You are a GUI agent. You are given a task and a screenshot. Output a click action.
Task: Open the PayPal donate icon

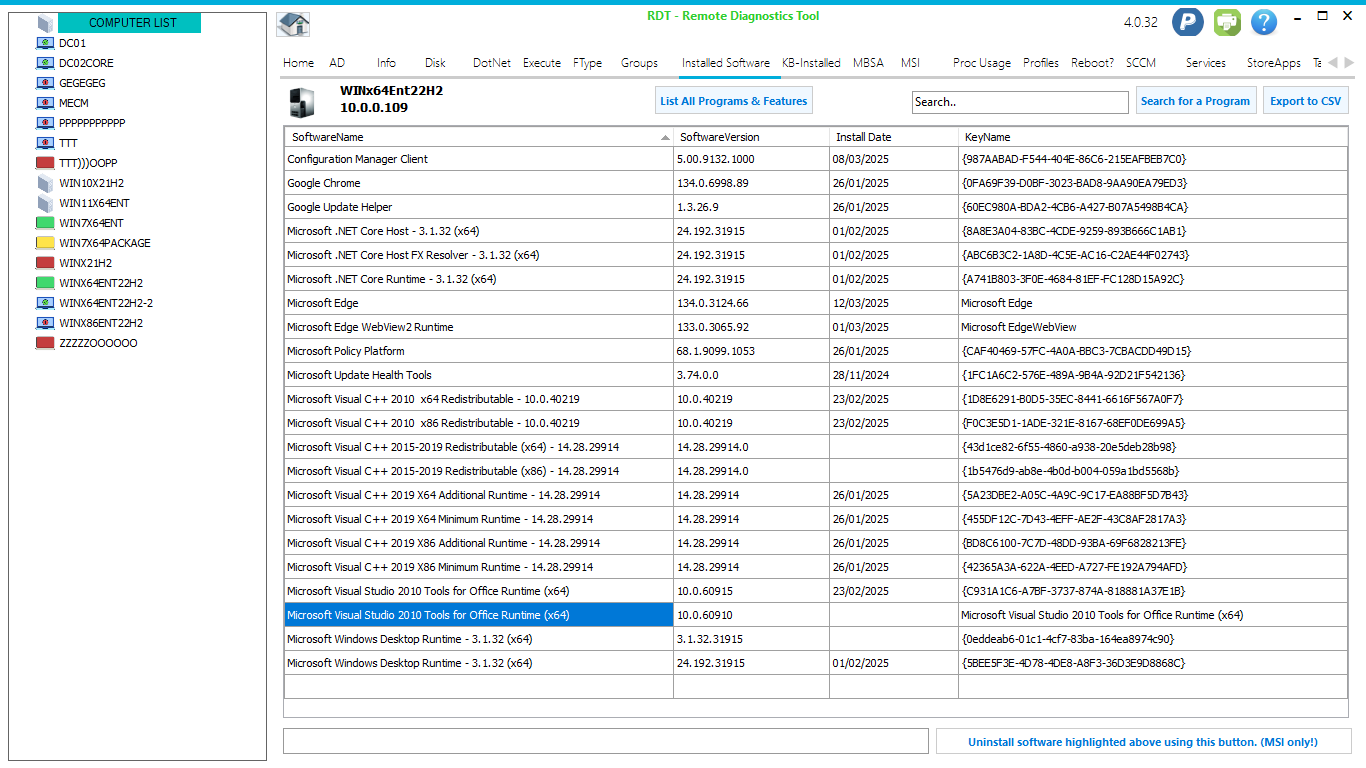point(1188,22)
